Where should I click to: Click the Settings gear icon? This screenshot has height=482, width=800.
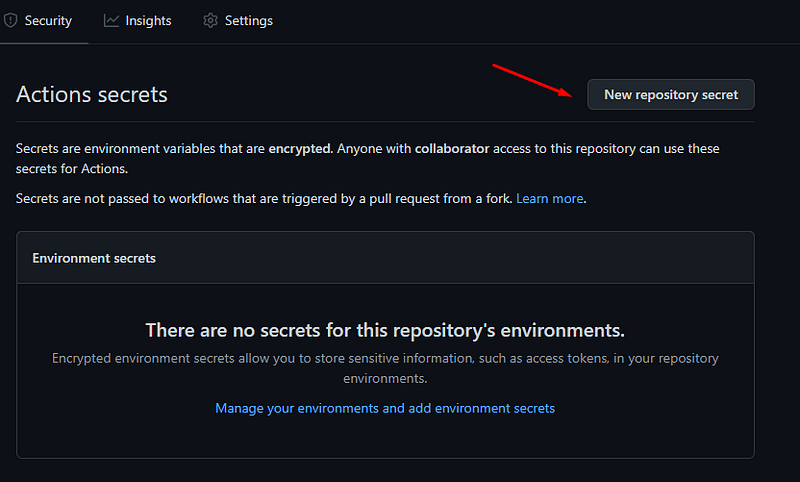pyautogui.click(x=210, y=21)
